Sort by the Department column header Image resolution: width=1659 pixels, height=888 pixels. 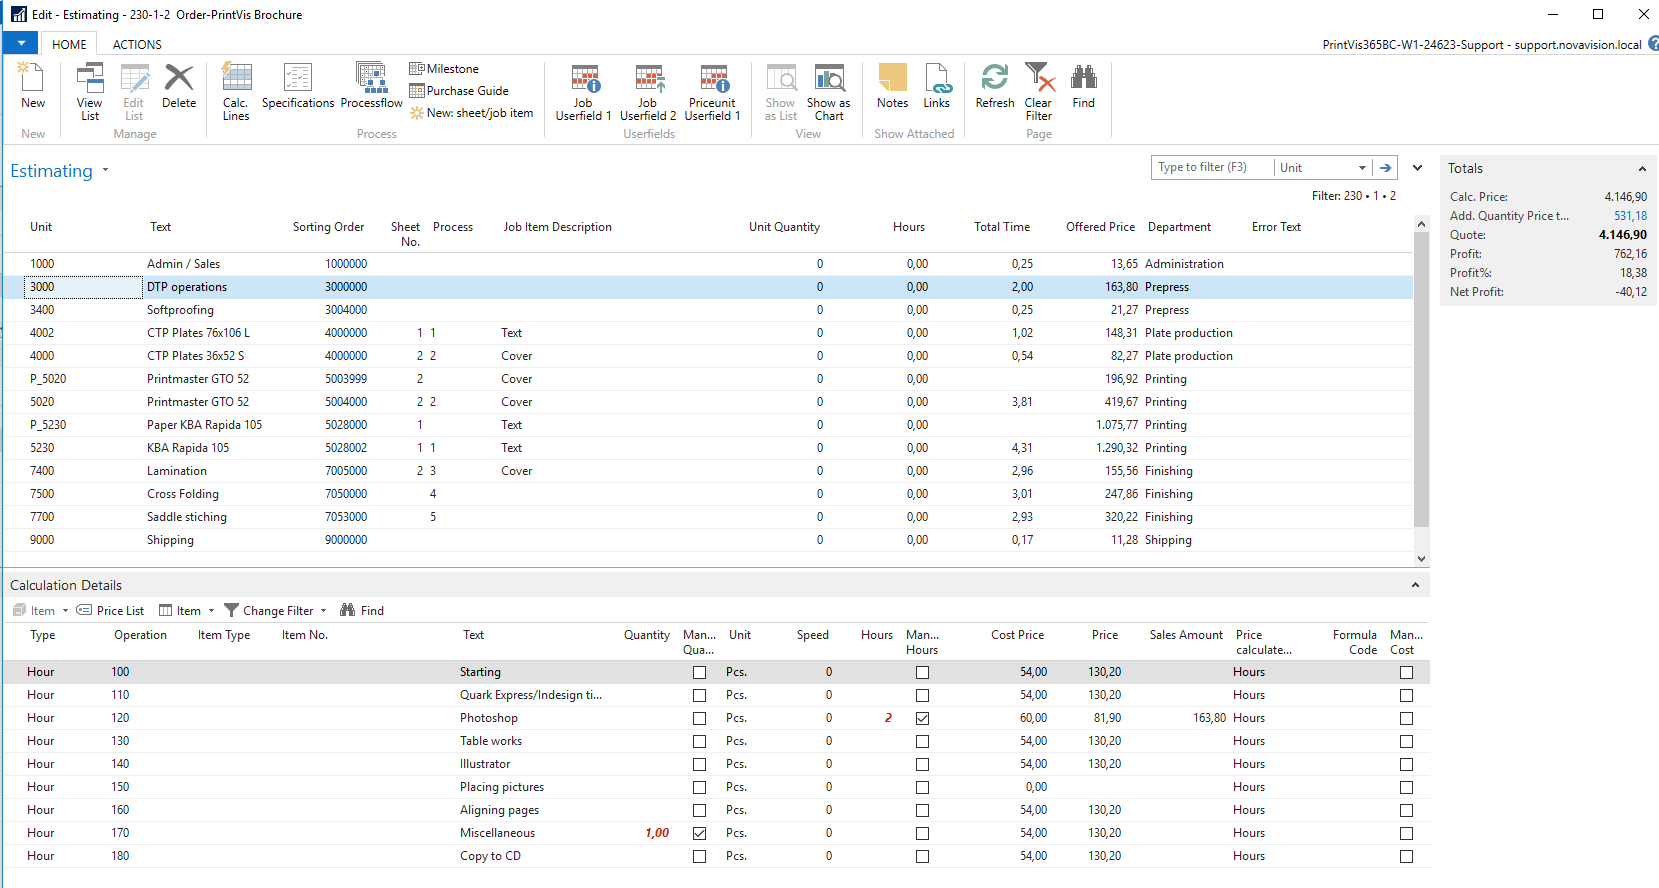[x=1179, y=227]
